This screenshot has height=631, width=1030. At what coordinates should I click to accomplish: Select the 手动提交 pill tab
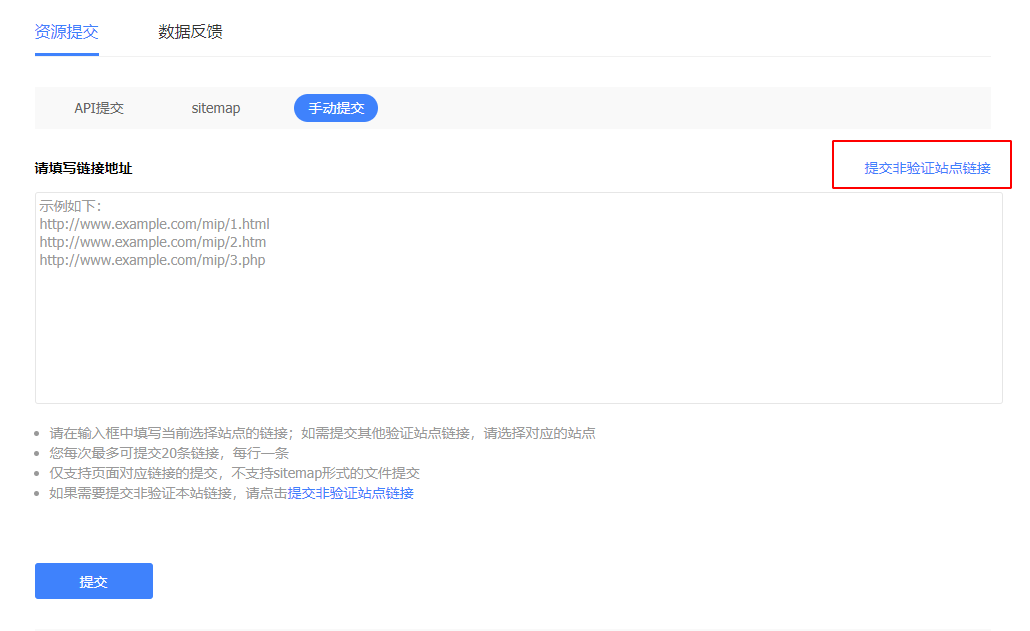pos(336,108)
